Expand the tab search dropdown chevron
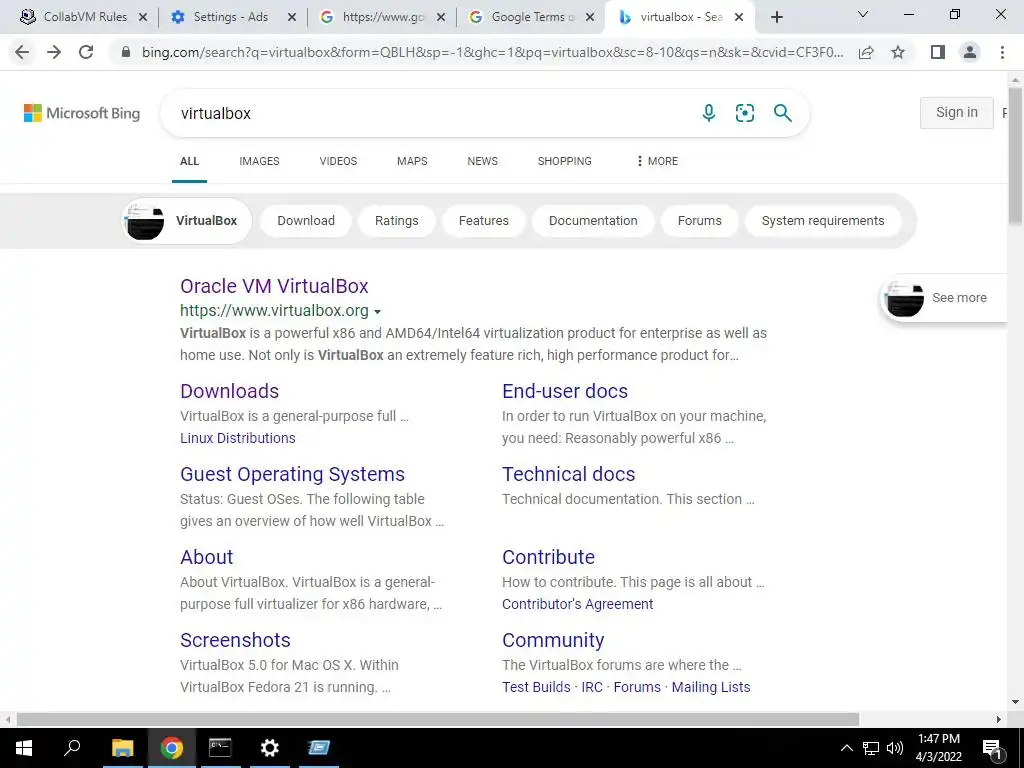 863,14
